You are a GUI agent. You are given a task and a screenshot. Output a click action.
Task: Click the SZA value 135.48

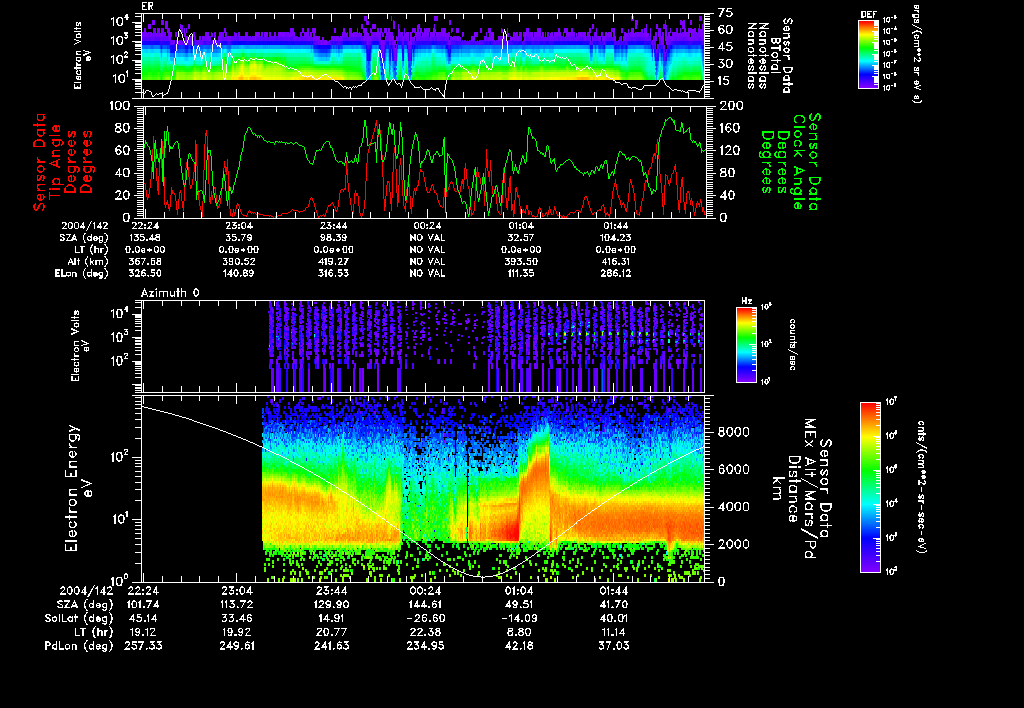point(146,238)
